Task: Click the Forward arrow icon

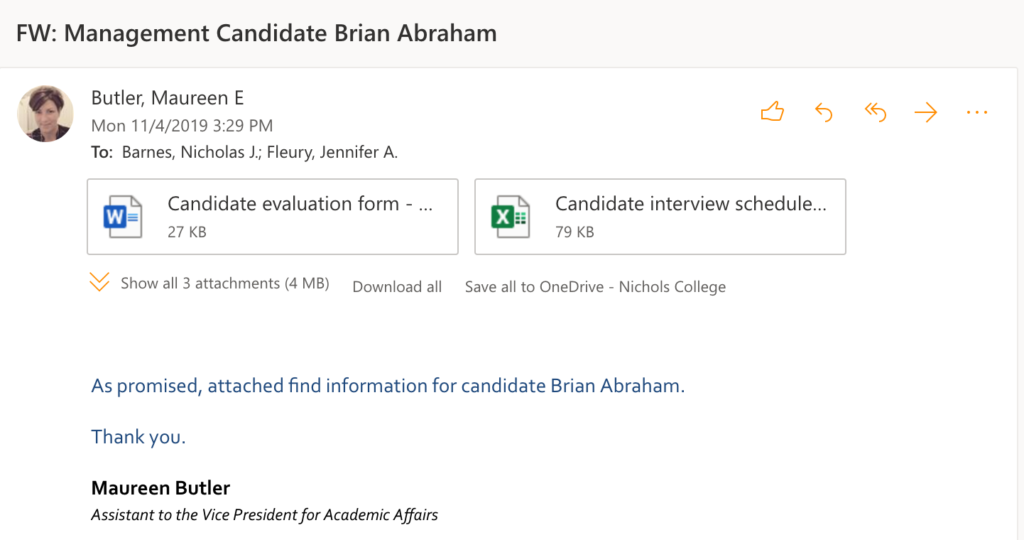Action: [926, 113]
